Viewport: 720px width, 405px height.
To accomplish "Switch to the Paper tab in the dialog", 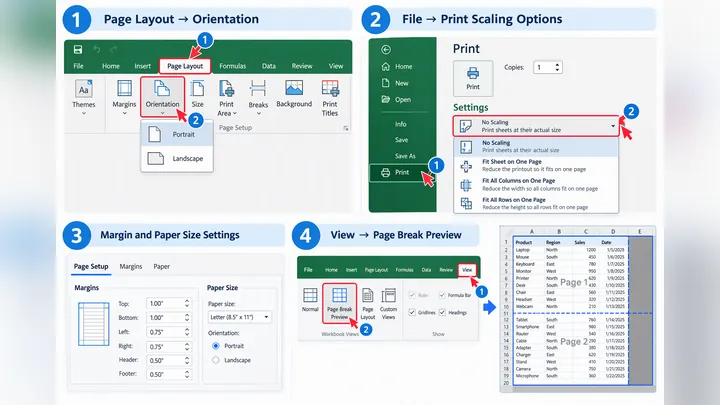I will (x=162, y=266).
